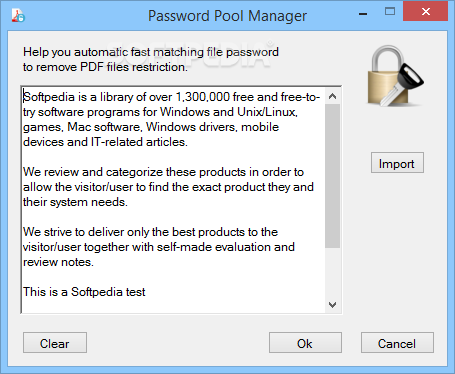Click the scrollbar up arrow
Viewport: 455px width, 374px height.
pyautogui.click(x=332, y=97)
